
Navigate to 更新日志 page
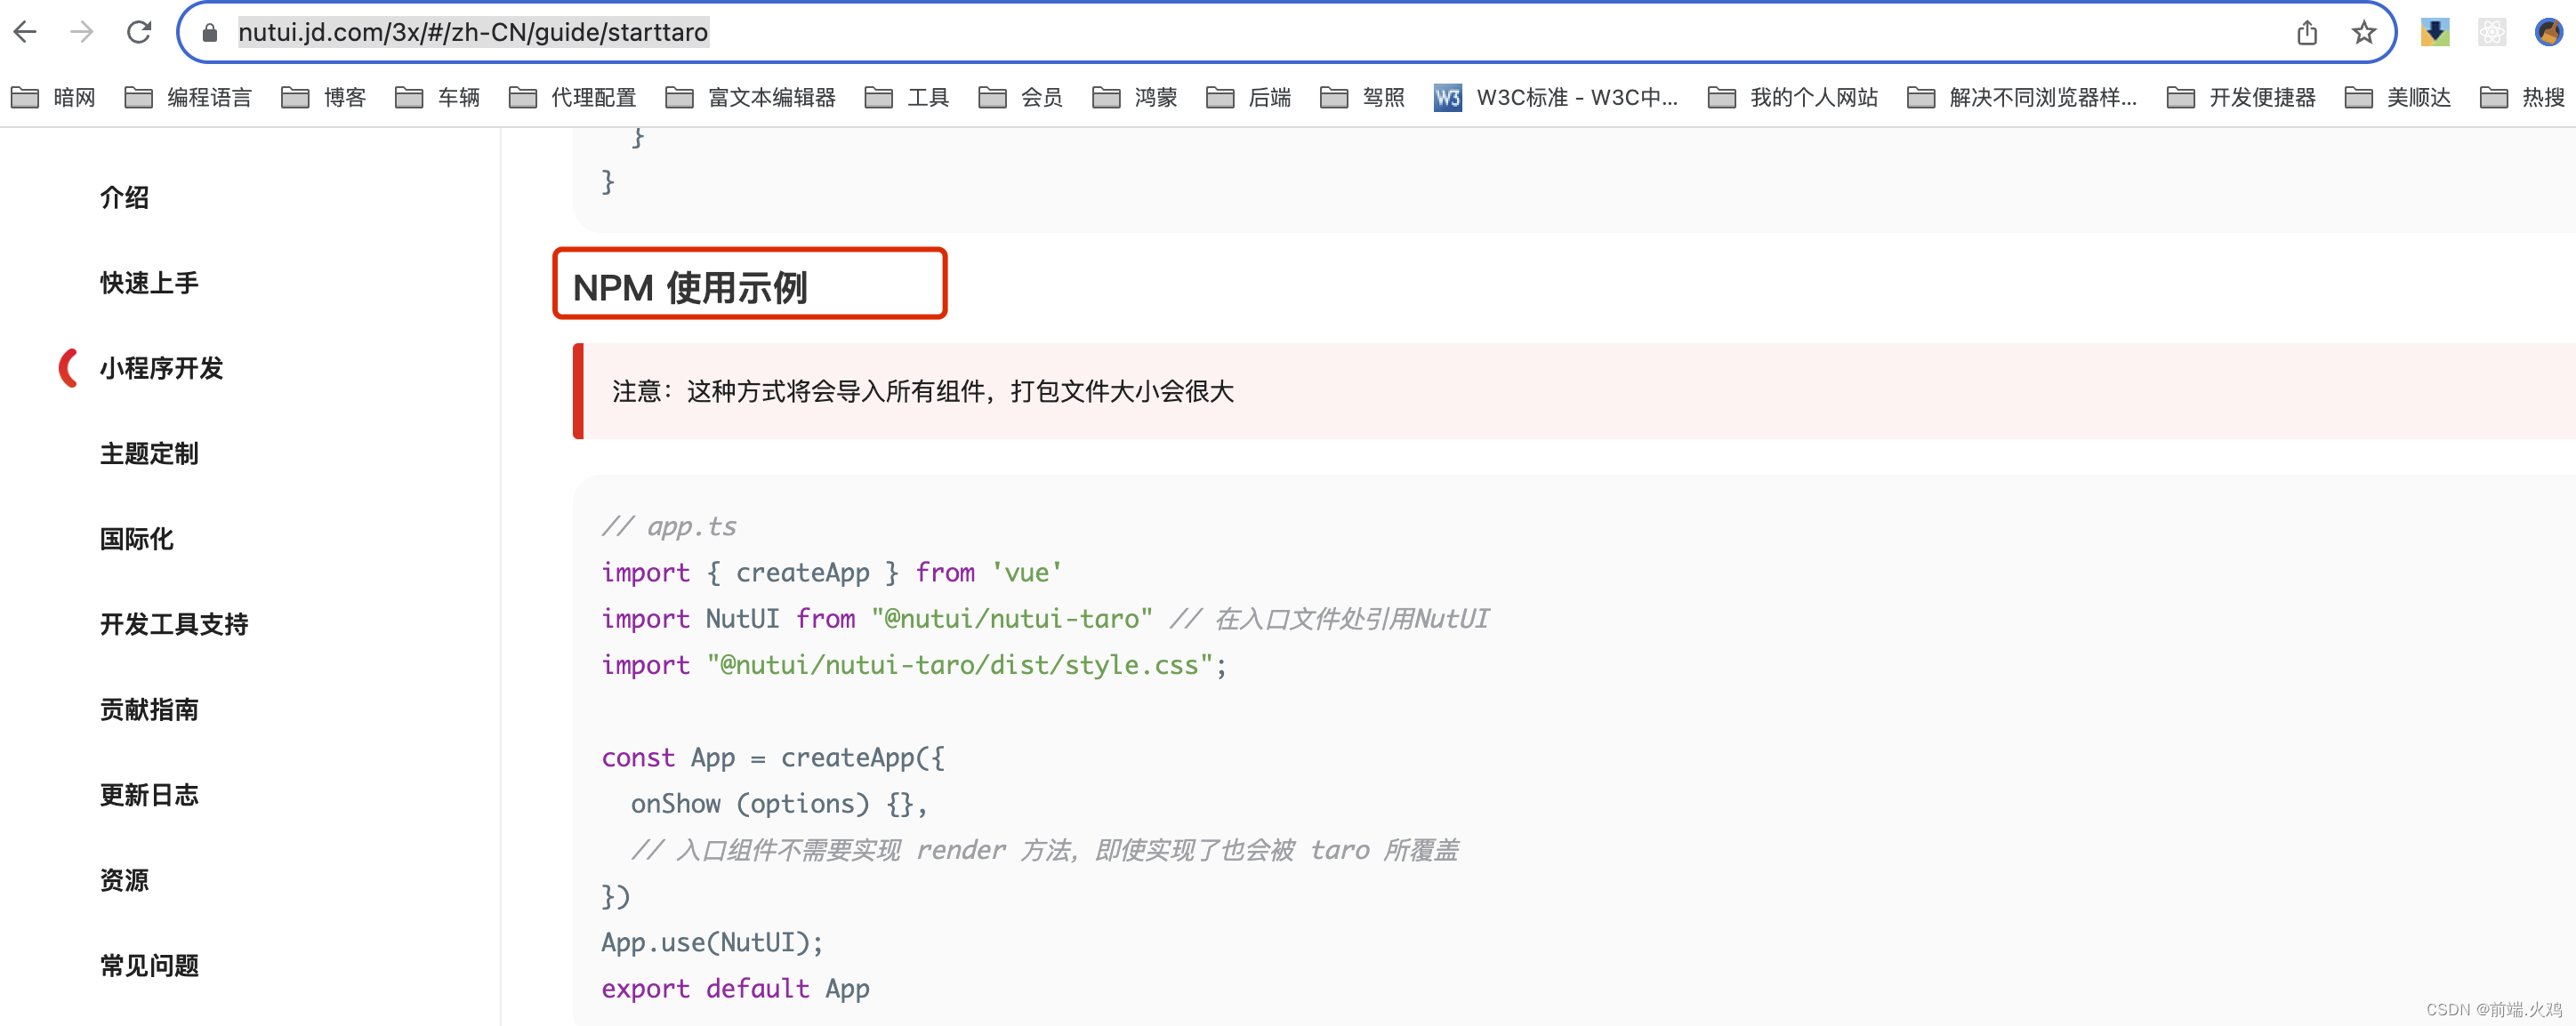point(149,795)
